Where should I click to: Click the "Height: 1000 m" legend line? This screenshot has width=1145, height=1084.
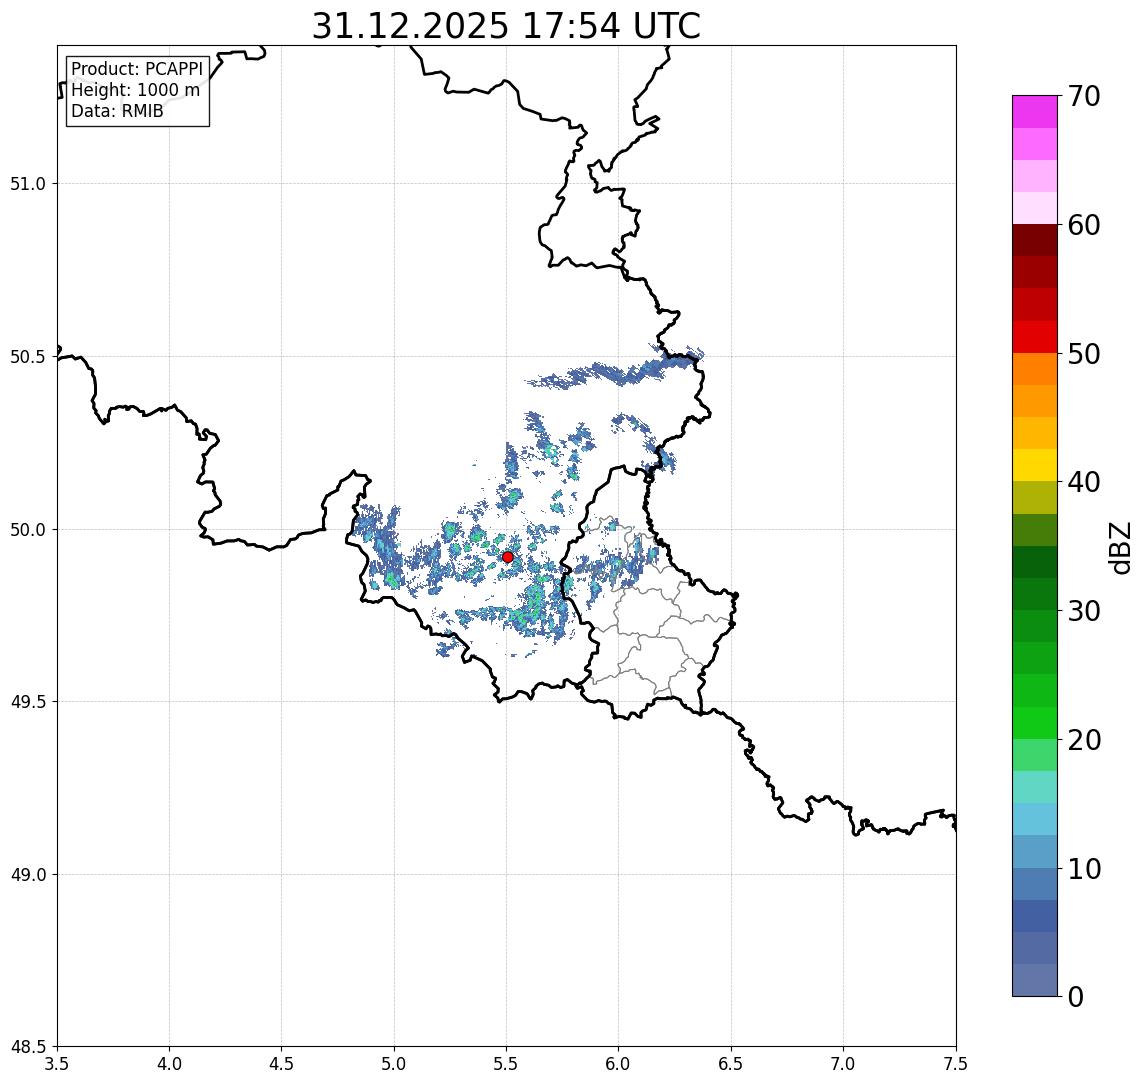(x=135, y=90)
